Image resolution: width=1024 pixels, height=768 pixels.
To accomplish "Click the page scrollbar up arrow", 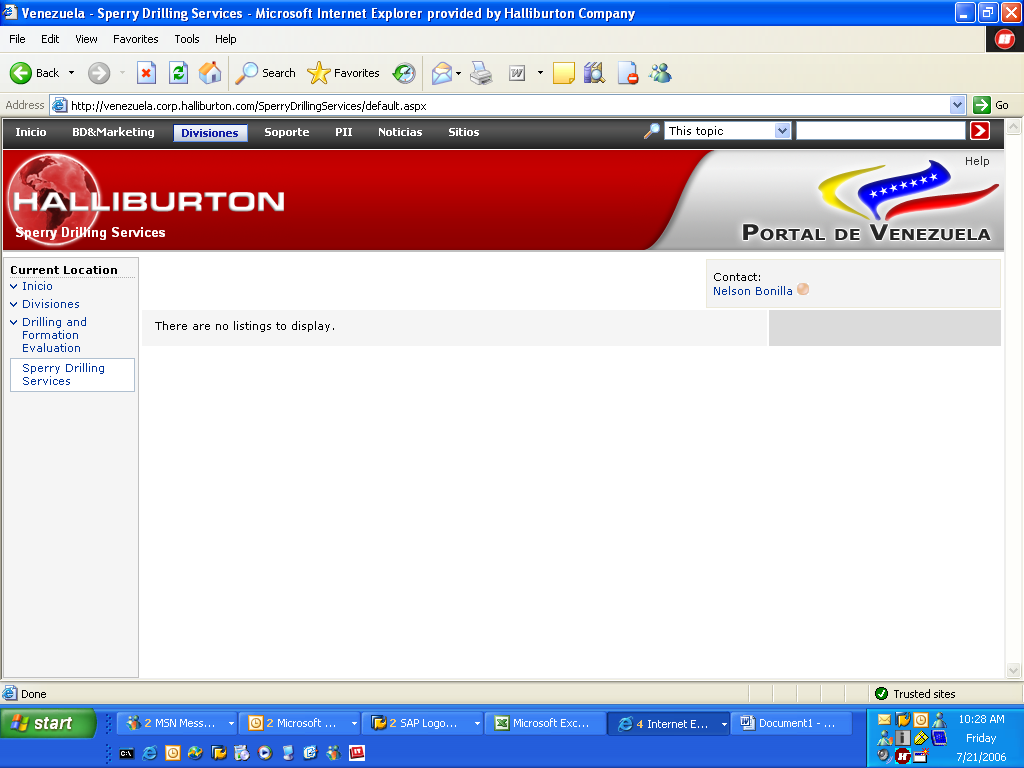I will click(x=1013, y=127).
